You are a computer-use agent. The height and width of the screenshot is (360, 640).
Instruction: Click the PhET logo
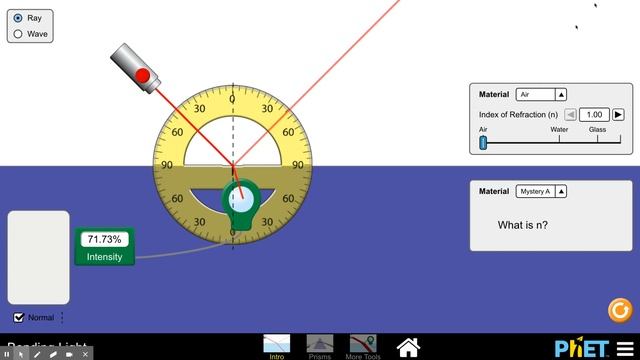coord(582,348)
